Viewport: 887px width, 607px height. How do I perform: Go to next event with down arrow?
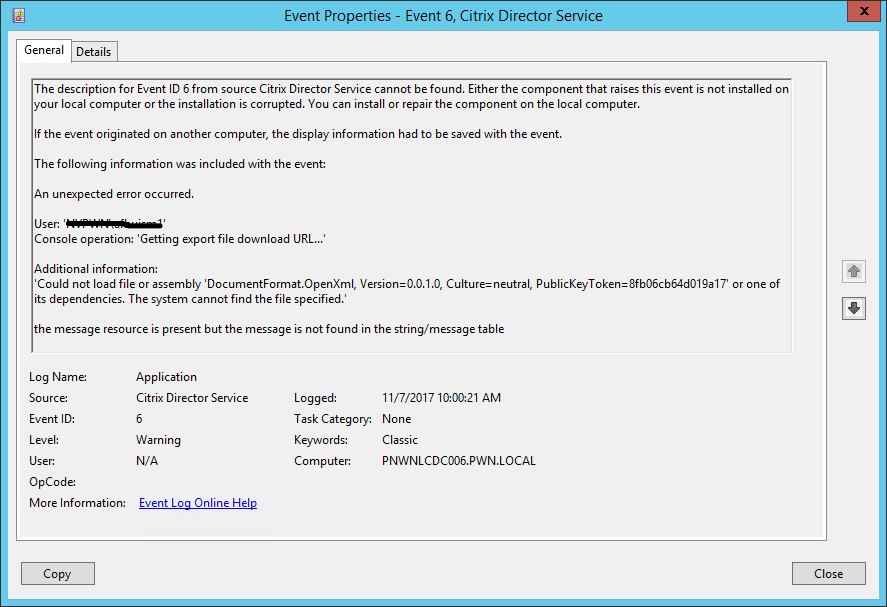click(853, 309)
